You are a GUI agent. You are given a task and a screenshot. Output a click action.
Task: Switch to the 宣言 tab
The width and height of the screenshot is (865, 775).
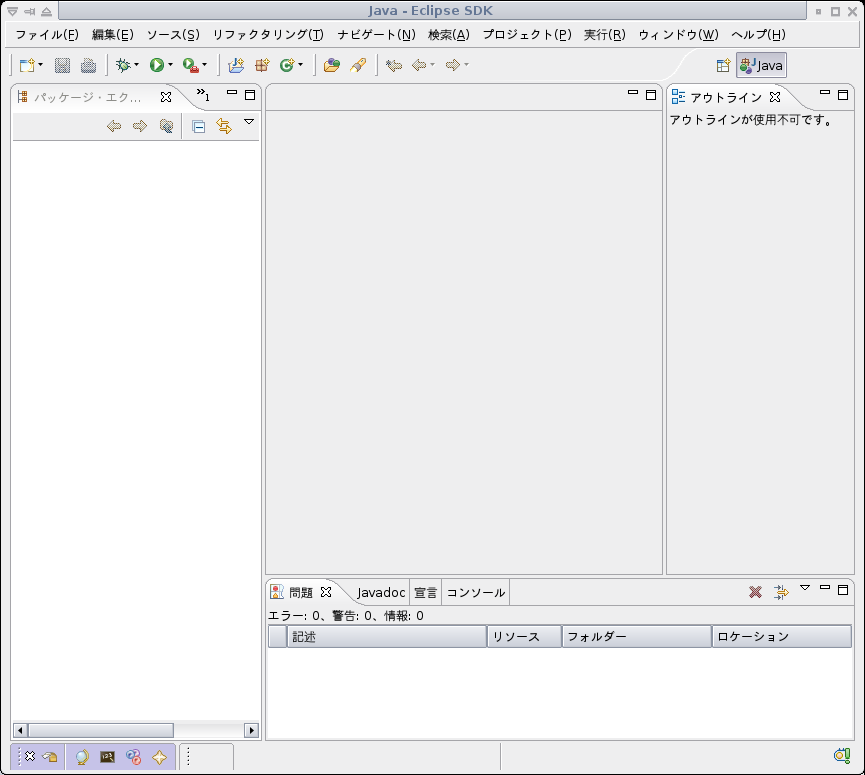click(x=425, y=592)
